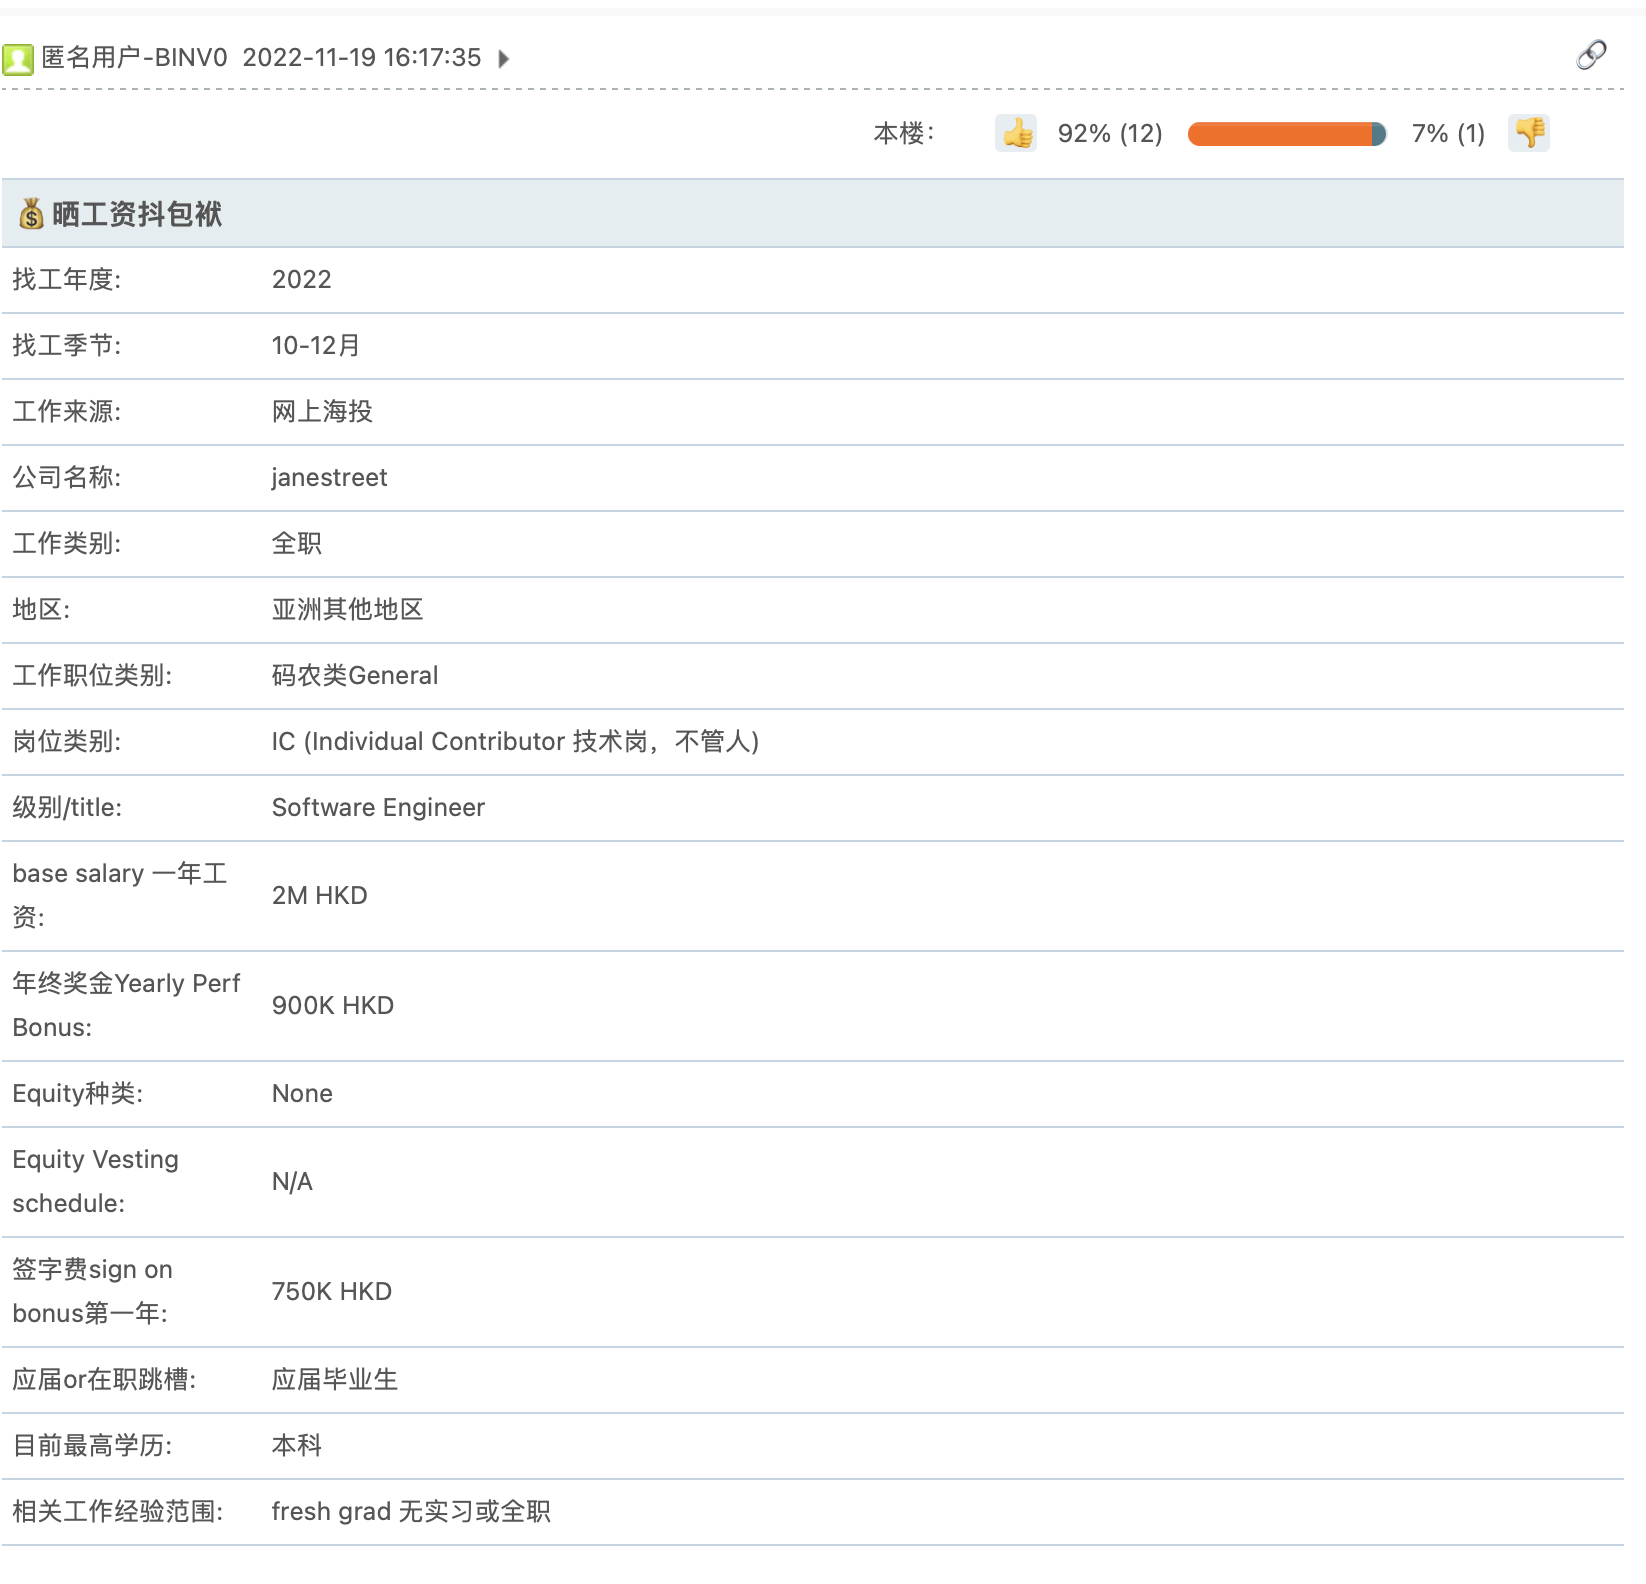Click the 亚洲其他地区 region value
The width and height of the screenshot is (1646, 1584).
click(x=347, y=609)
